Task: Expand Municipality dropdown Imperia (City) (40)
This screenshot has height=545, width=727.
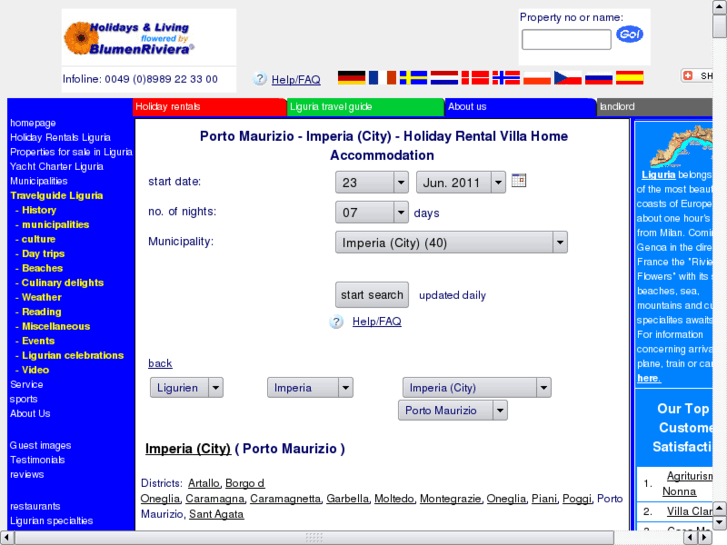Action: pyautogui.click(x=452, y=243)
